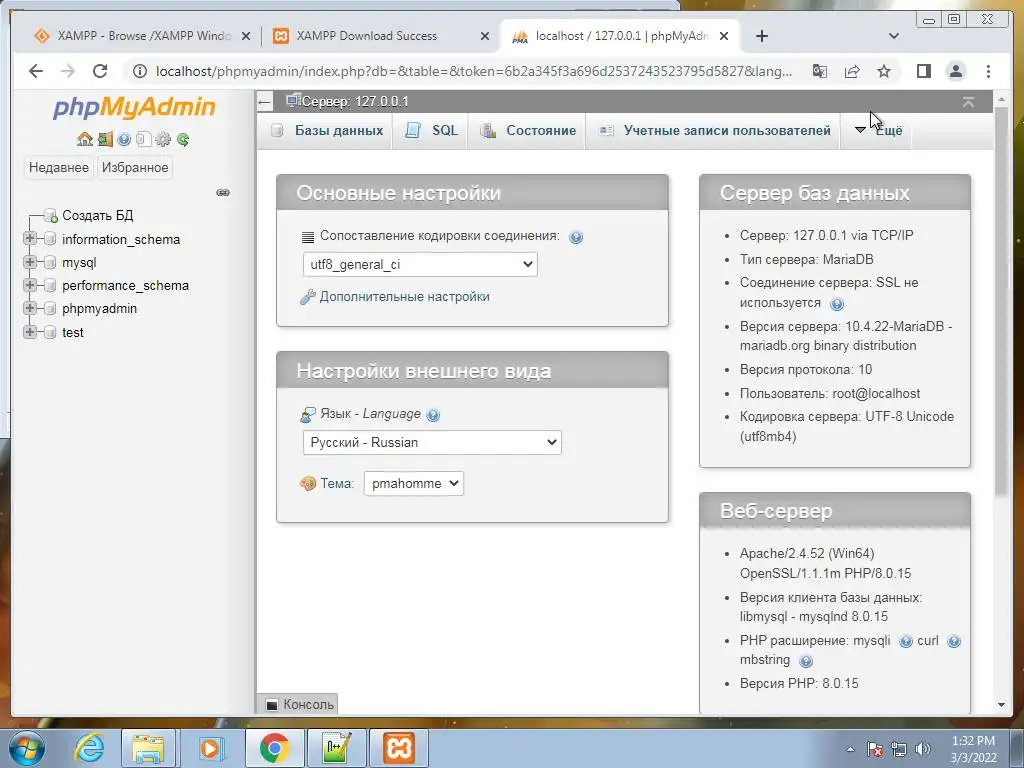Image resolution: width=1024 pixels, height=768 pixels.
Task: Switch to XAMPP - Browse browser tab
Action: (x=134, y=36)
